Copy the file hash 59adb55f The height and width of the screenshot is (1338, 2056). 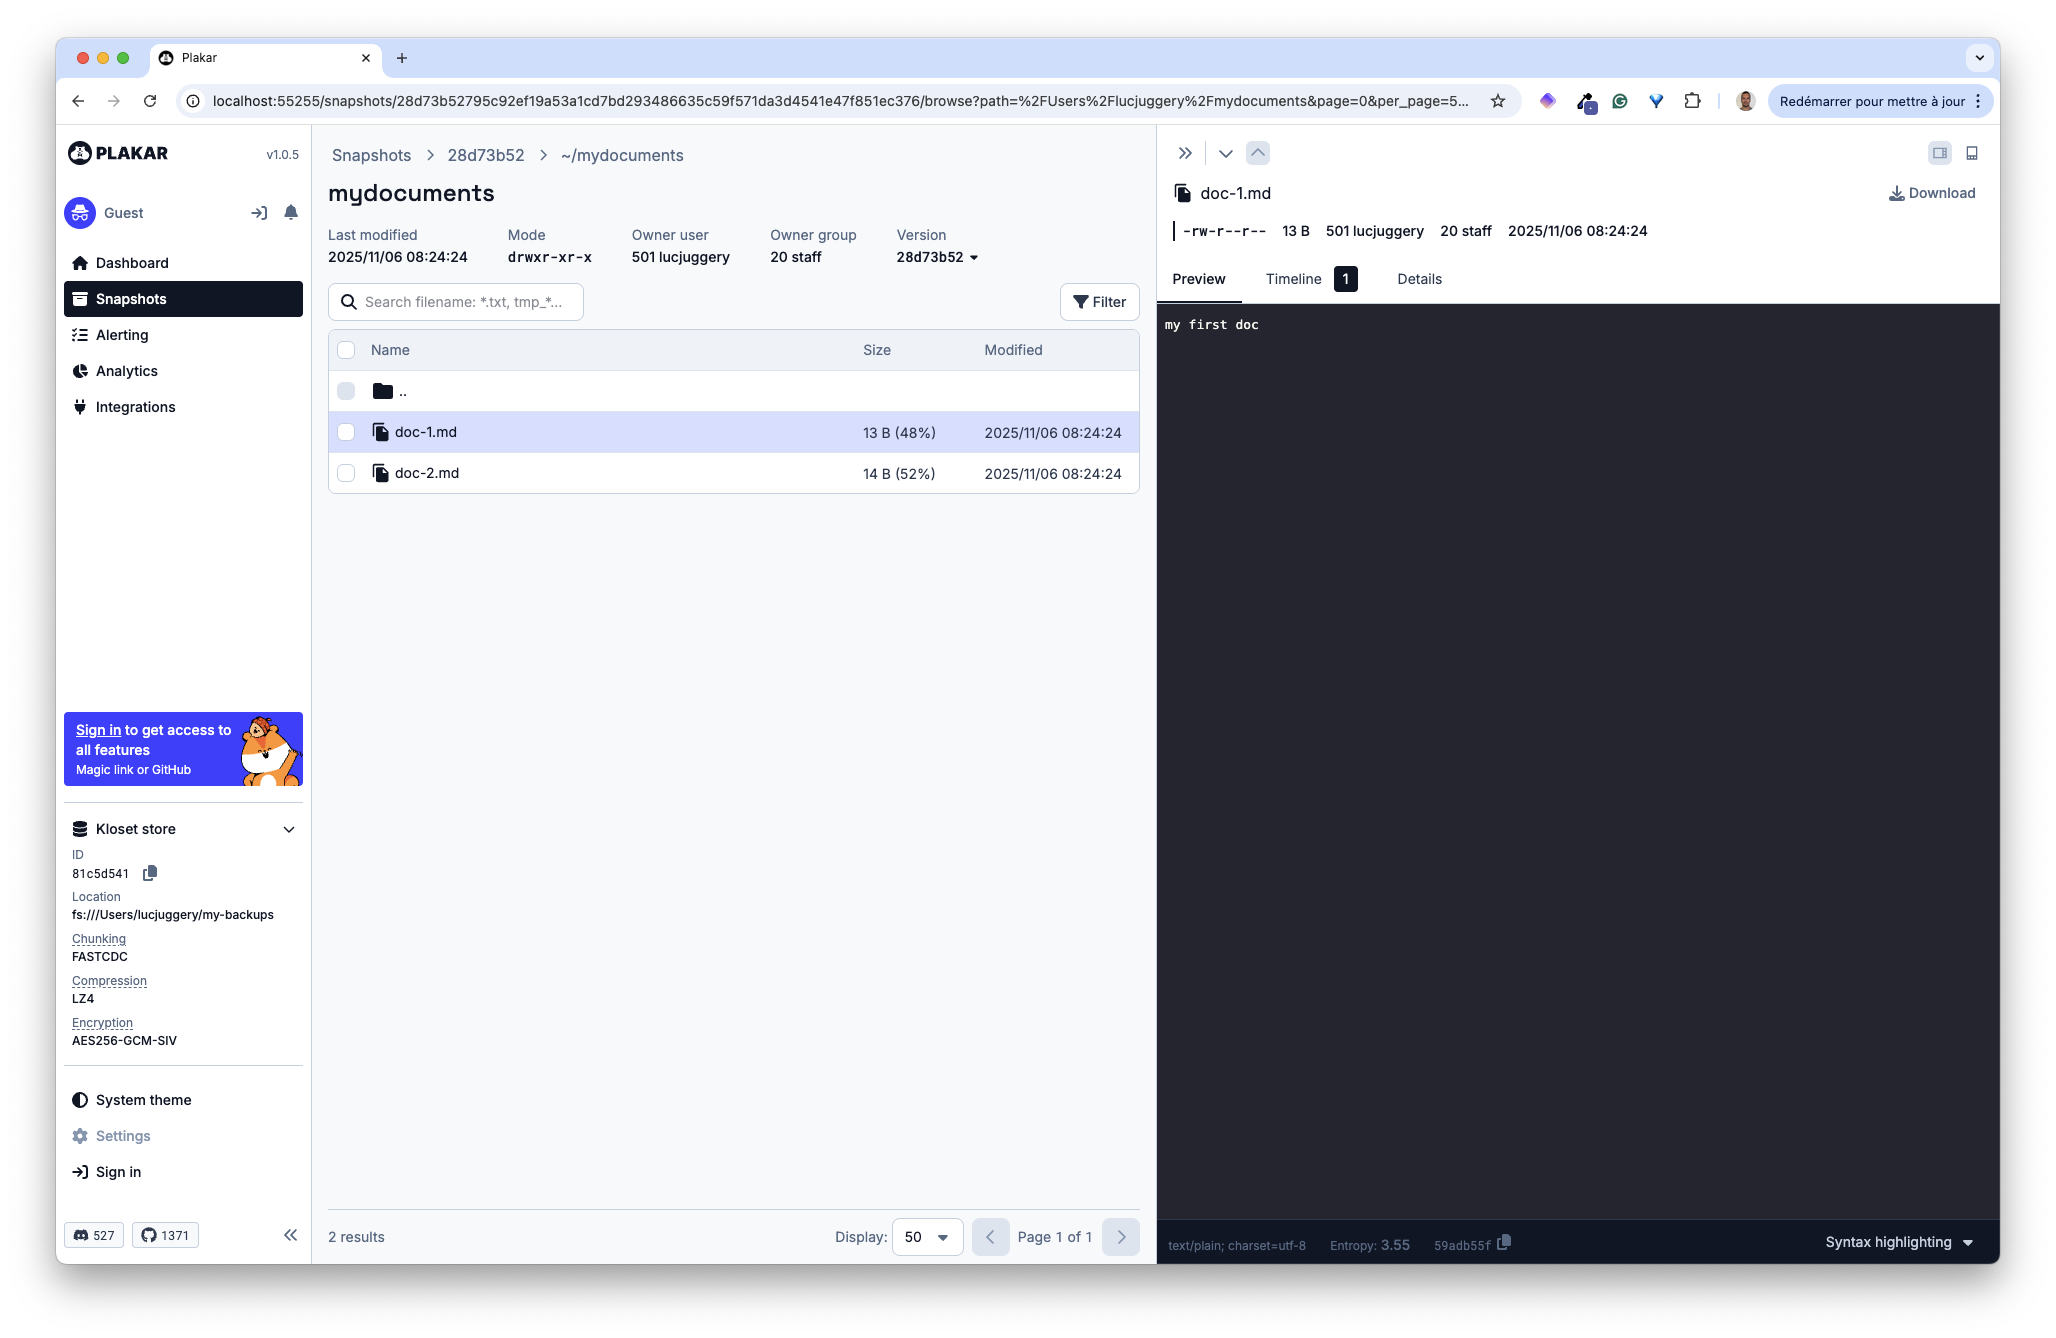point(1504,1243)
